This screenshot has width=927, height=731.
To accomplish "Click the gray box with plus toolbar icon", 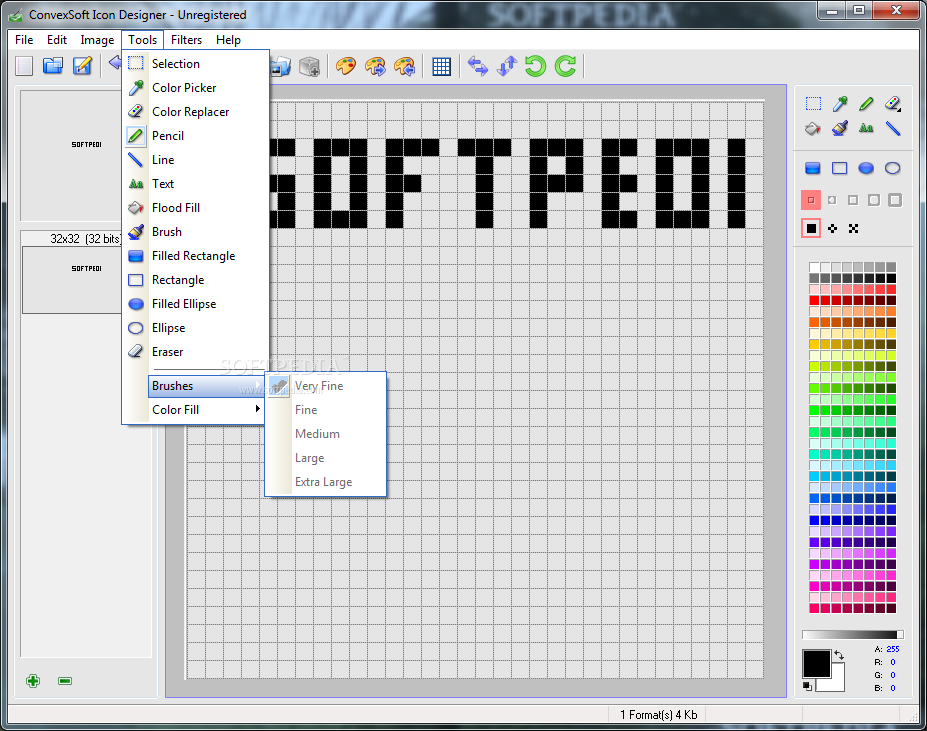I will (309, 66).
